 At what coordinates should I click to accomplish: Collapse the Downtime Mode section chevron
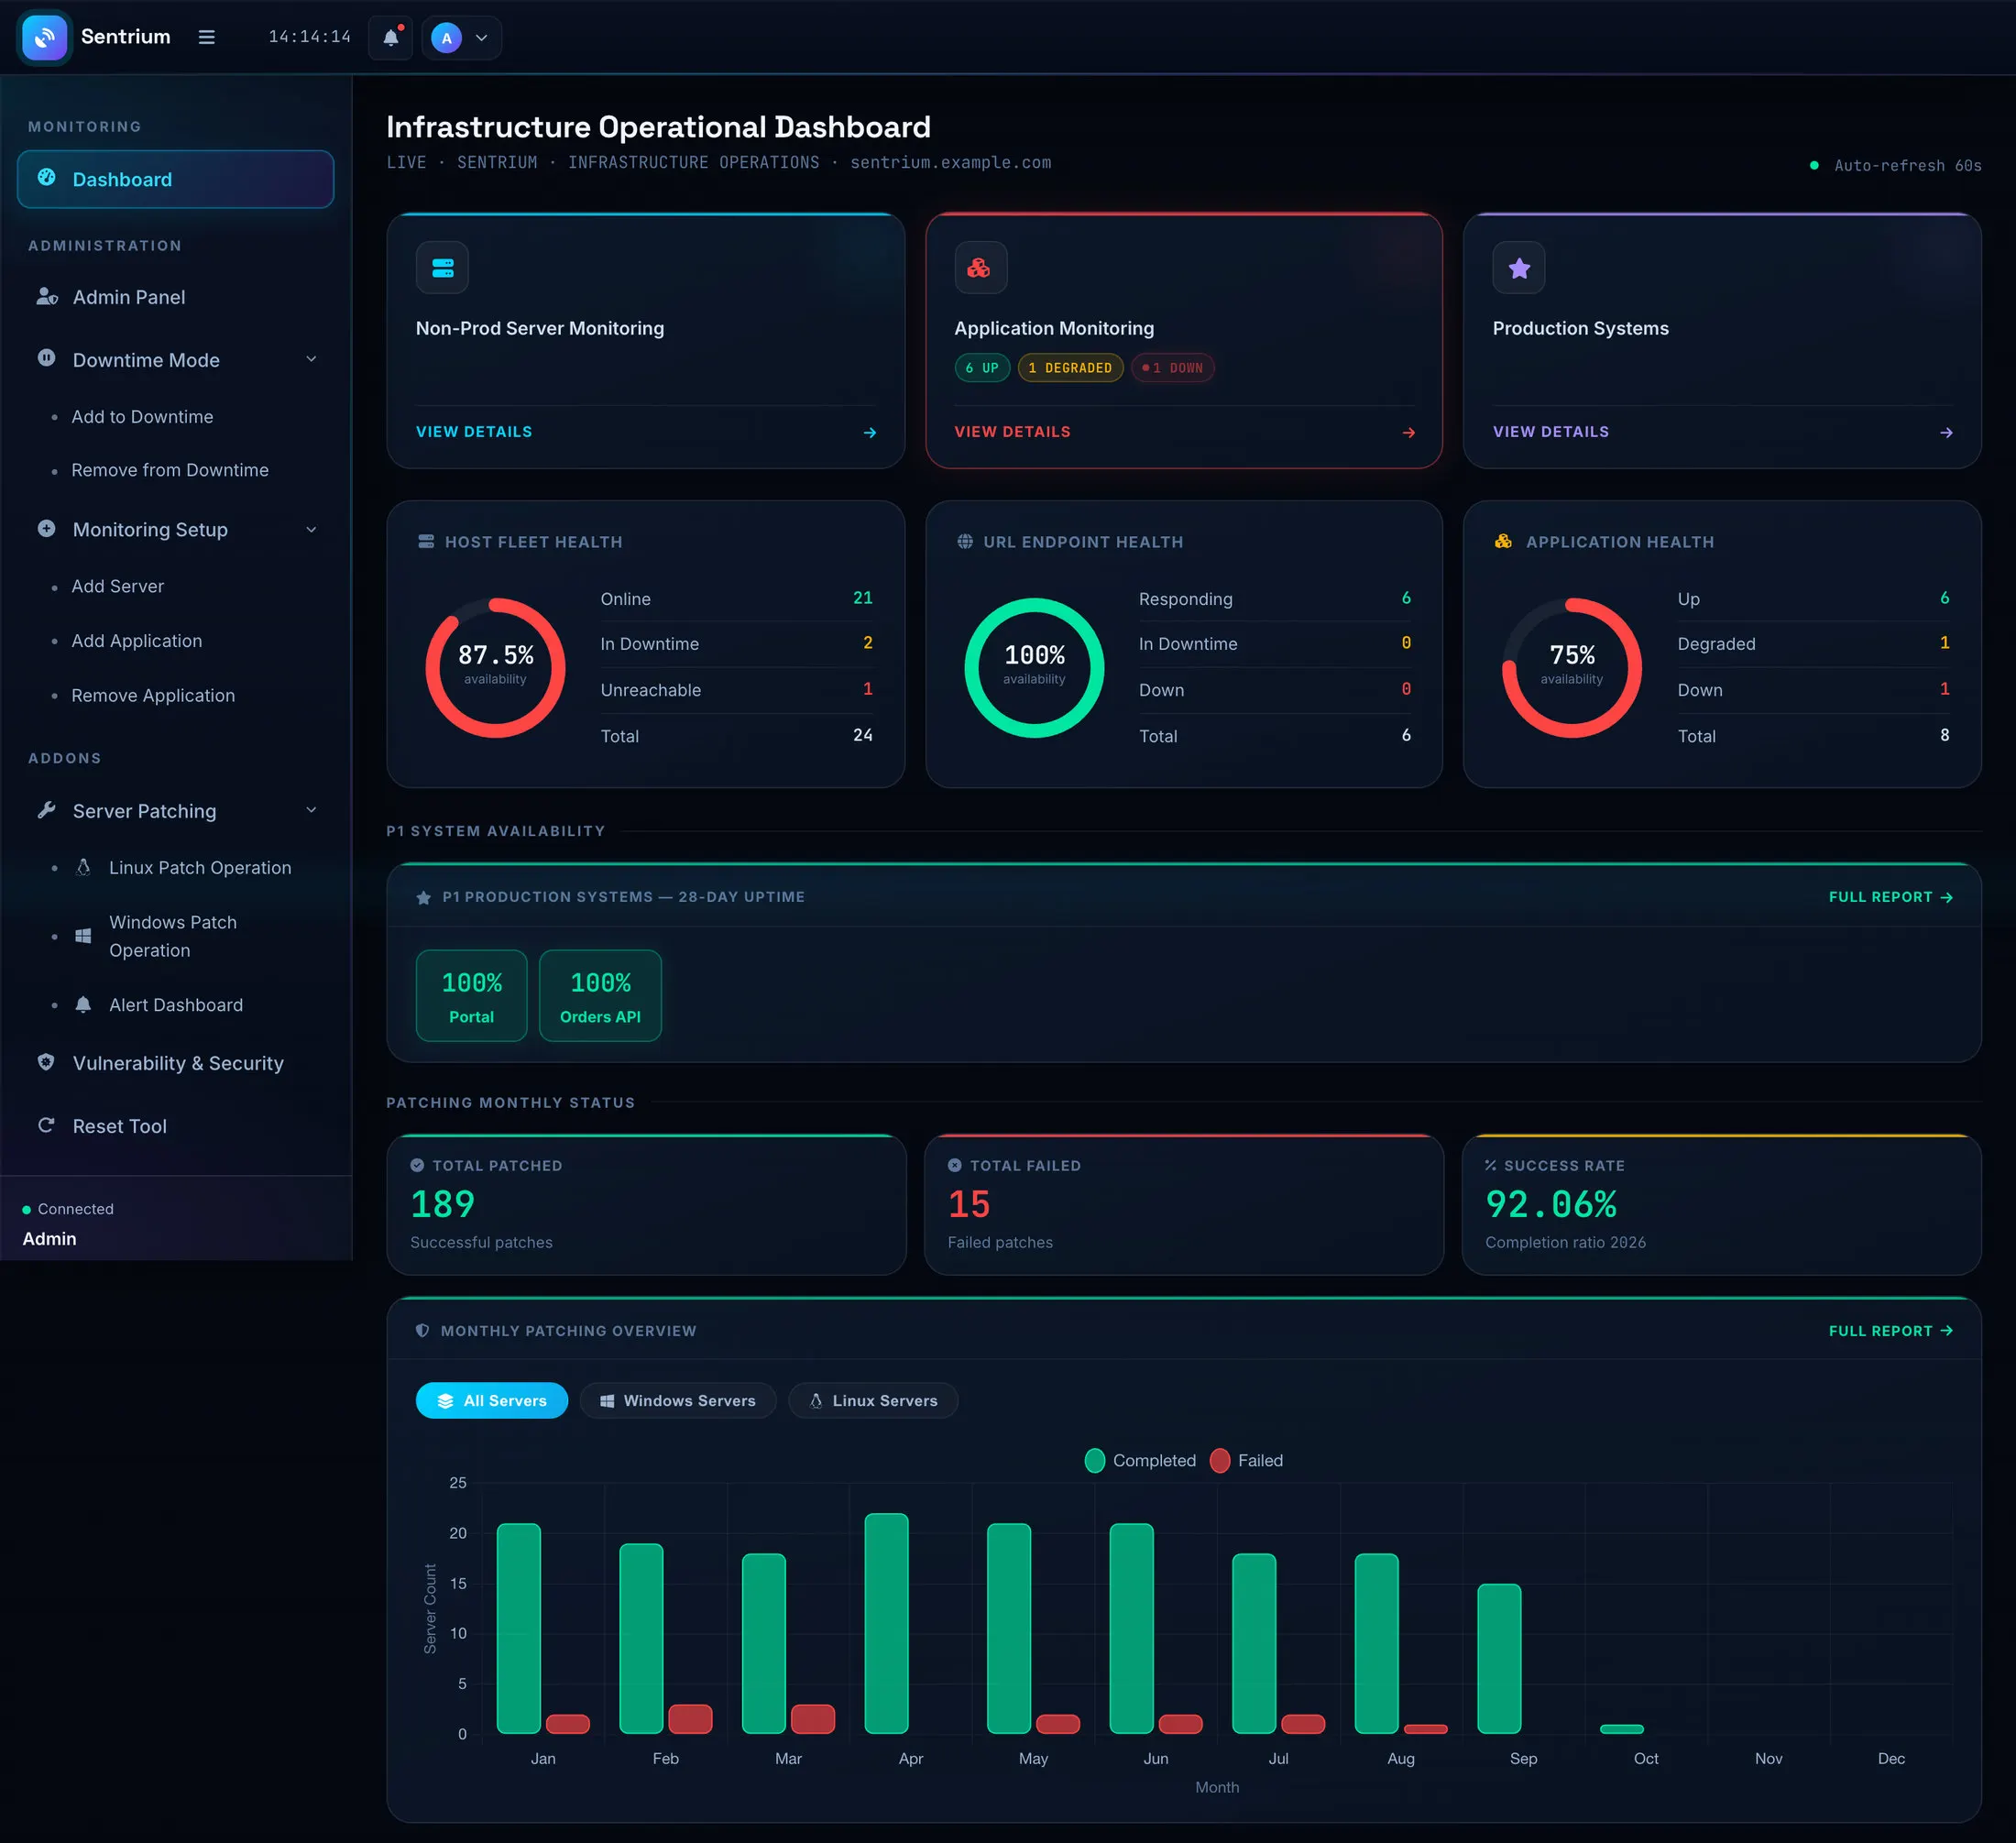pos(311,359)
